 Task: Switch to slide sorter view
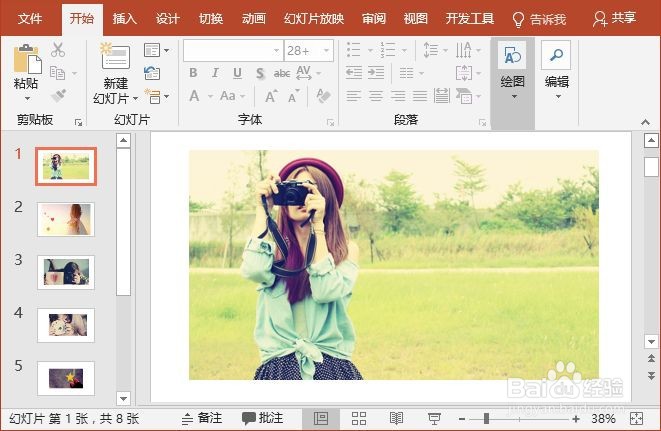[x=359, y=419]
